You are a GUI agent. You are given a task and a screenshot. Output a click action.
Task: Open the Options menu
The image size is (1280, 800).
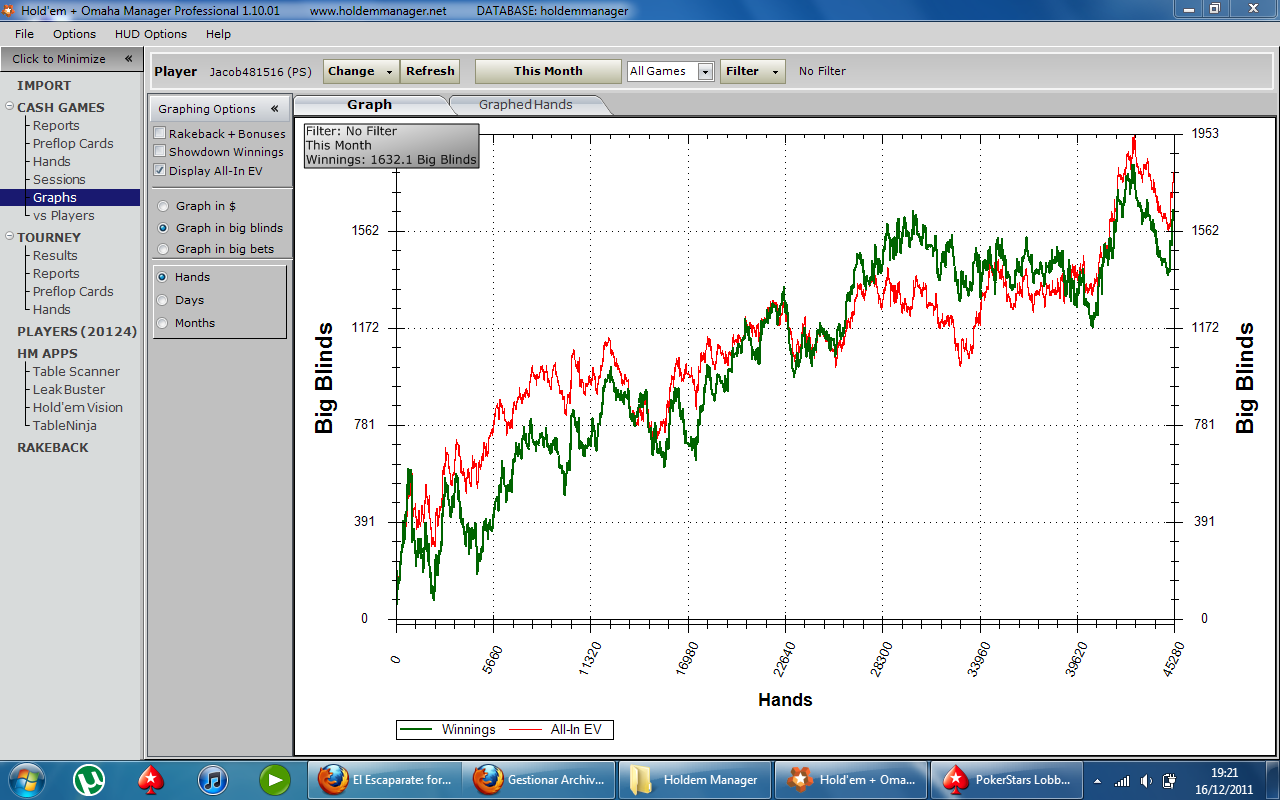click(x=74, y=34)
